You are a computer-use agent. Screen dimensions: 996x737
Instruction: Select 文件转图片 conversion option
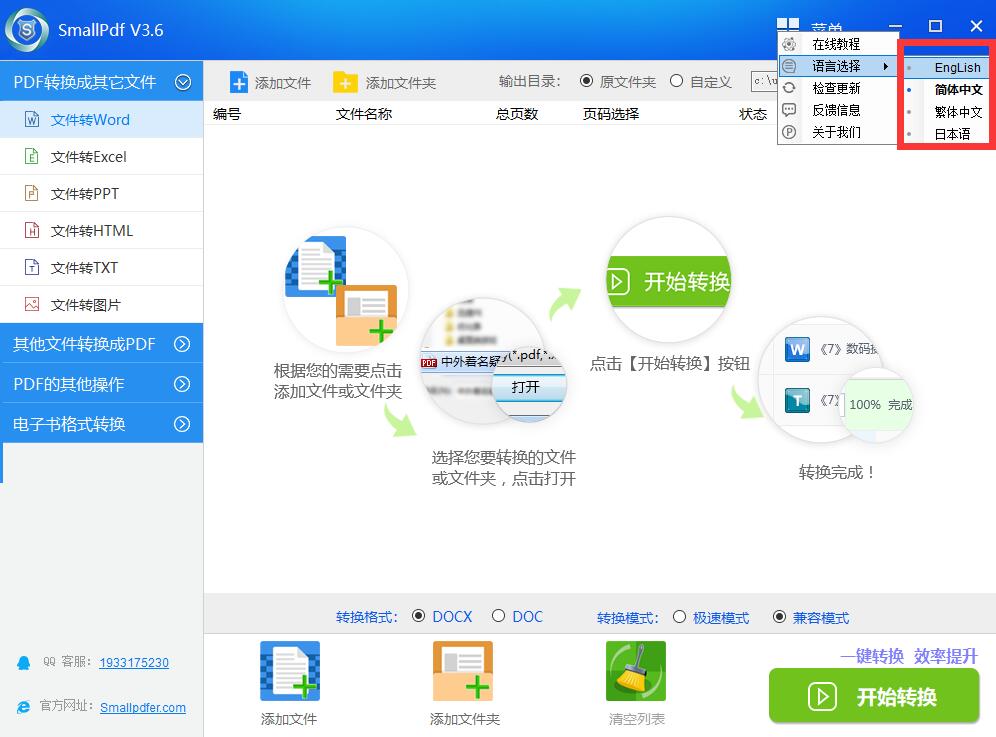[102, 304]
